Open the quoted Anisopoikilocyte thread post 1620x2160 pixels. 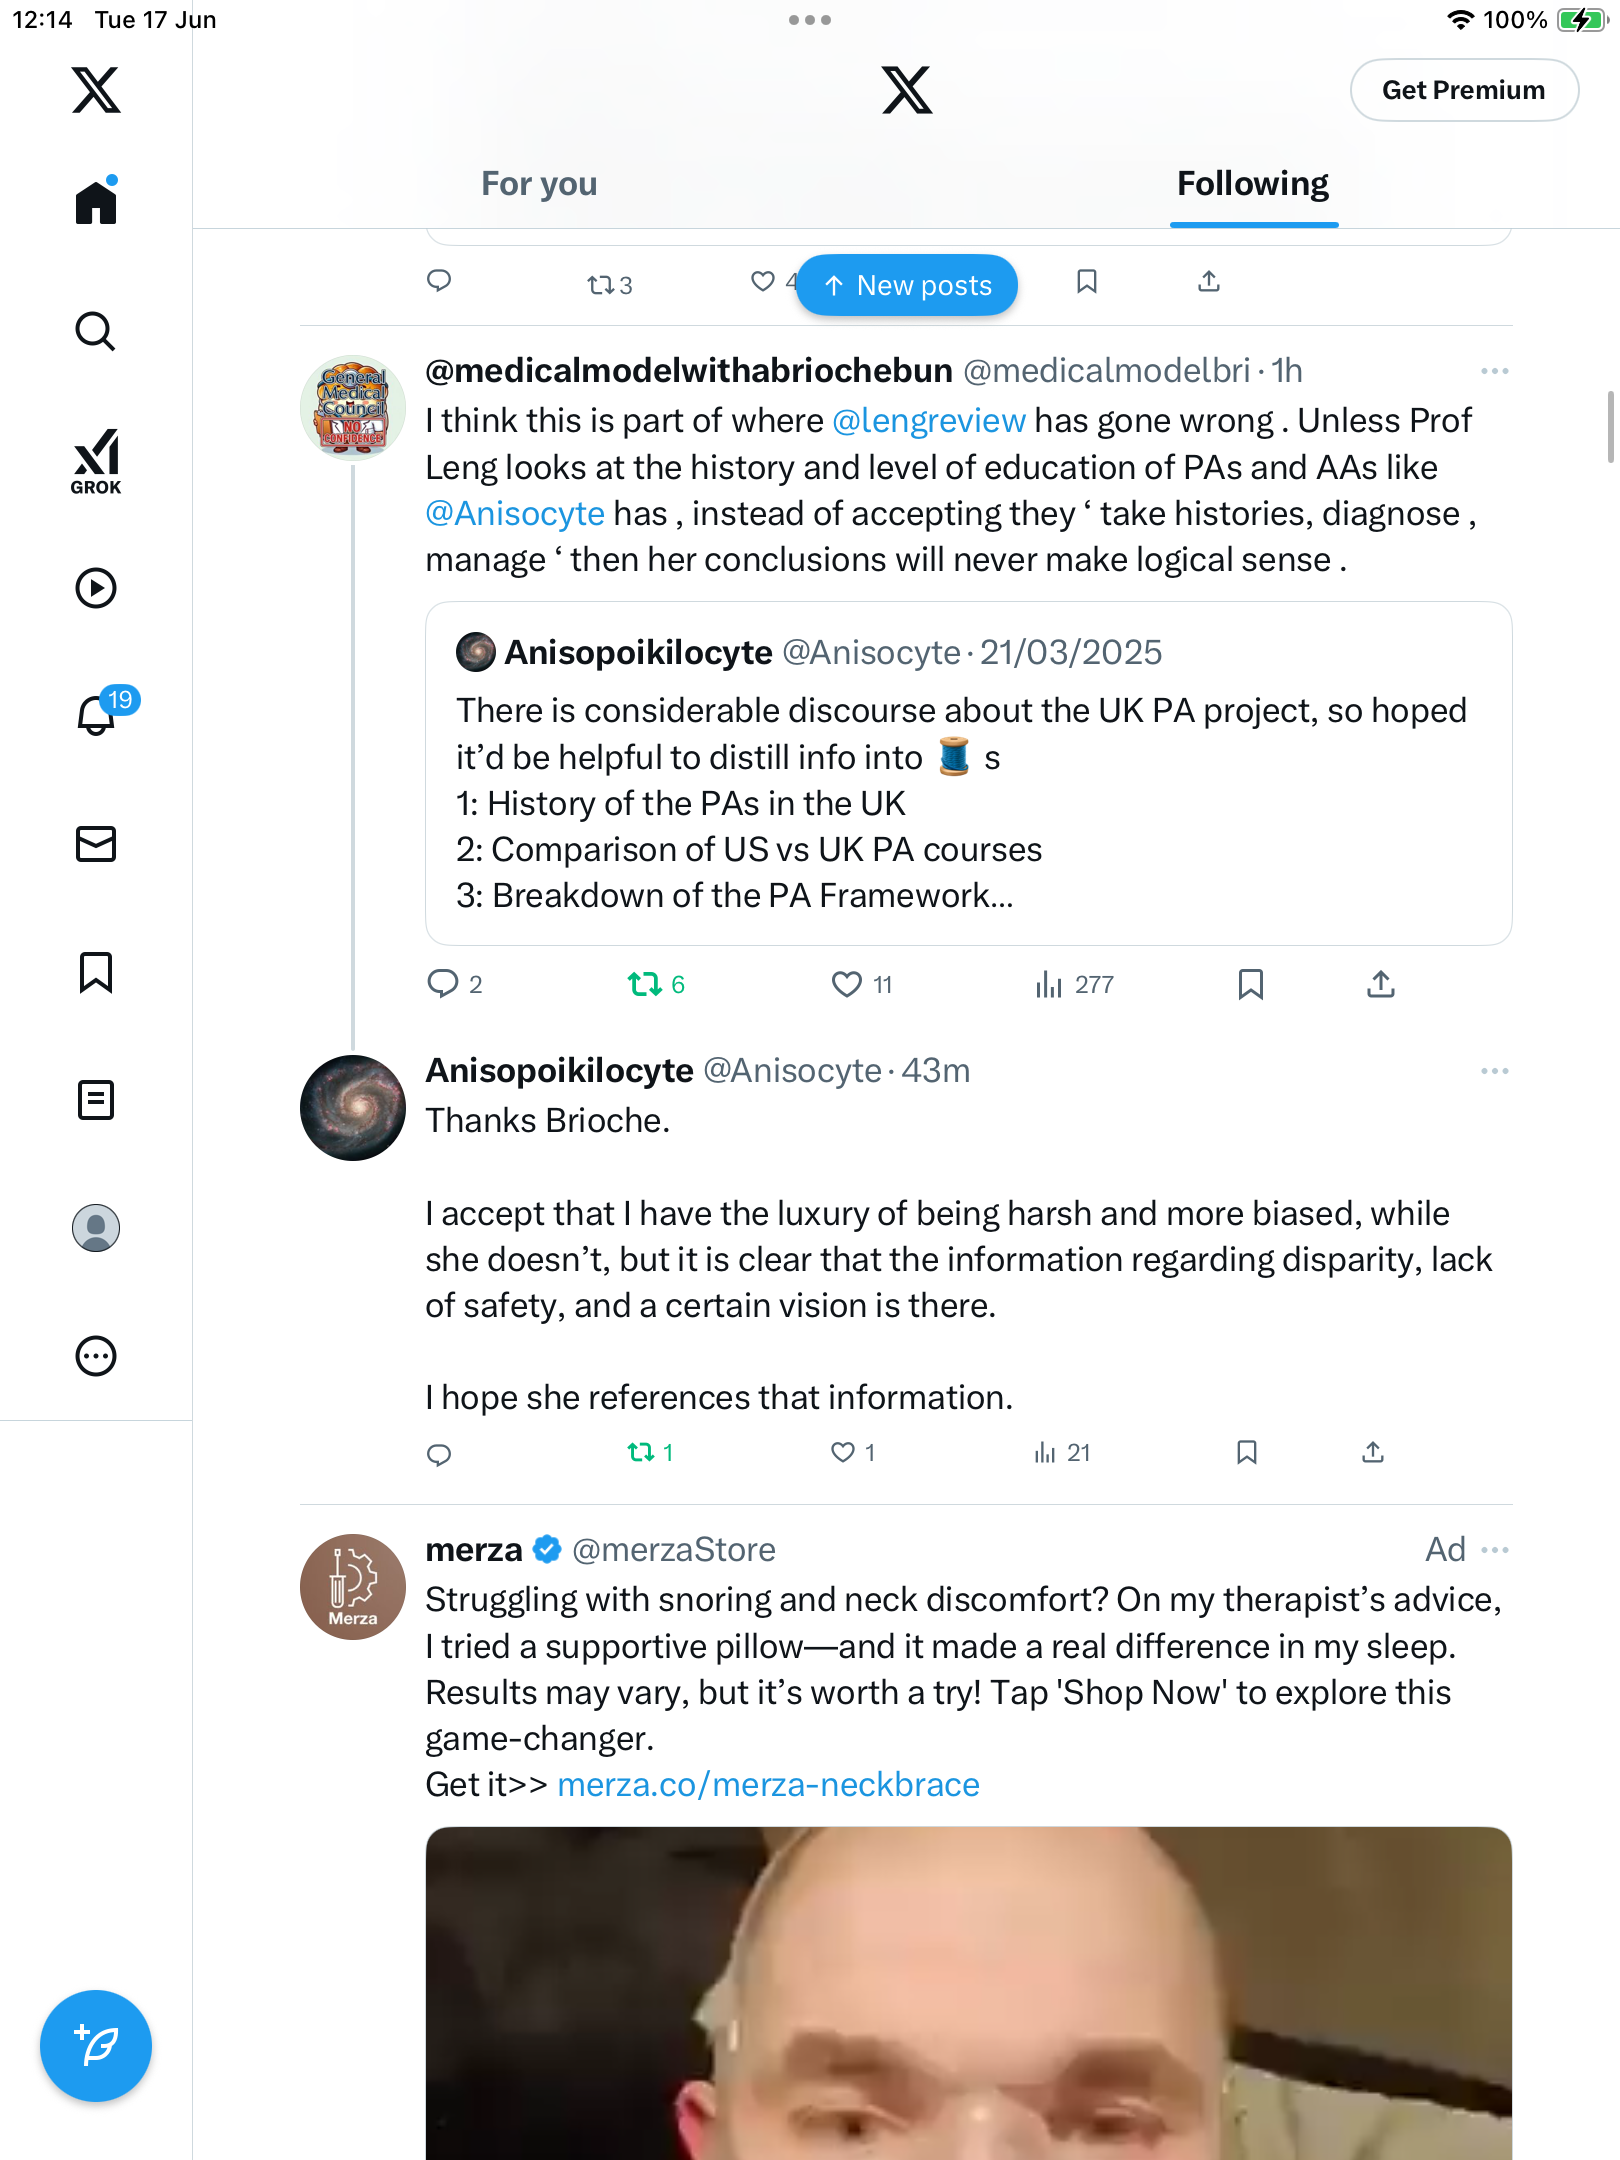(x=968, y=773)
